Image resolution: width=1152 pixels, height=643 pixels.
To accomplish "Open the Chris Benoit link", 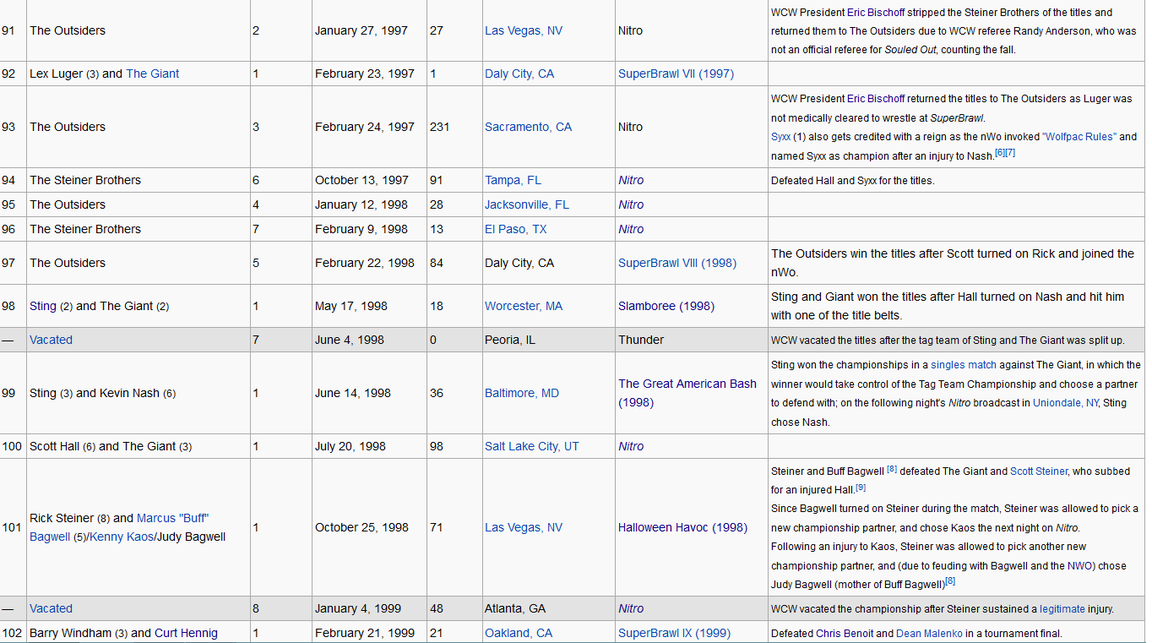I will tap(844, 633).
